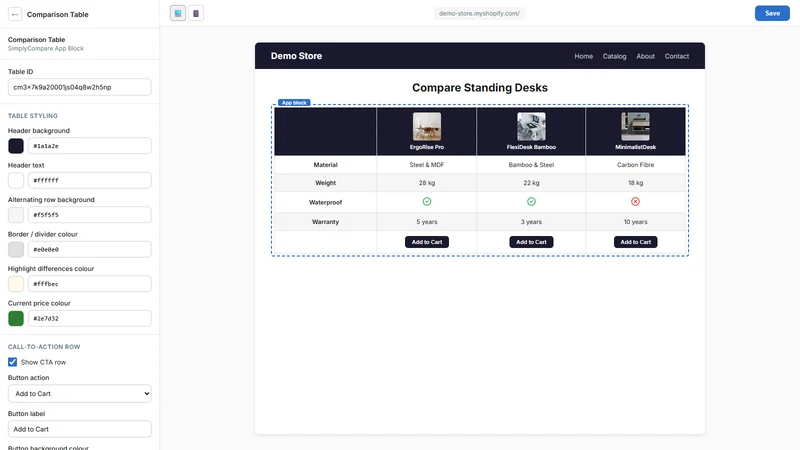
Task: Open the Border divider colour swatch
Action: 16,249
